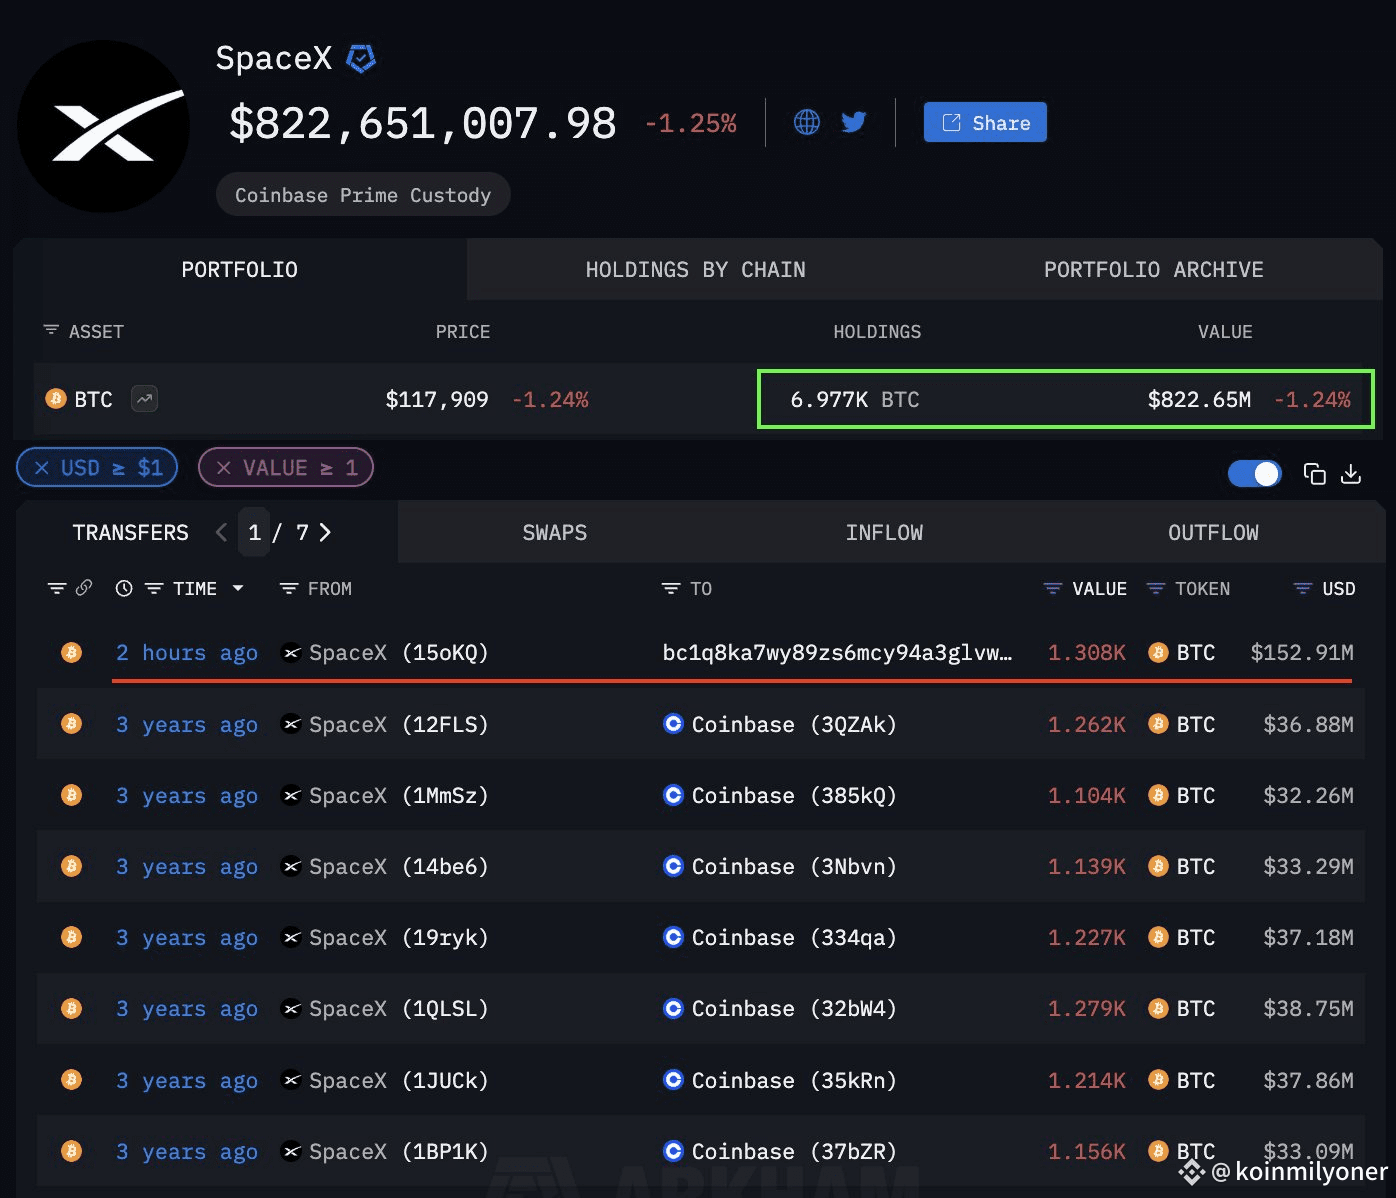Click the 1.262K value in 12FLS row
Viewport: 1396px width, 1198px height.
tap(1087, 724)
